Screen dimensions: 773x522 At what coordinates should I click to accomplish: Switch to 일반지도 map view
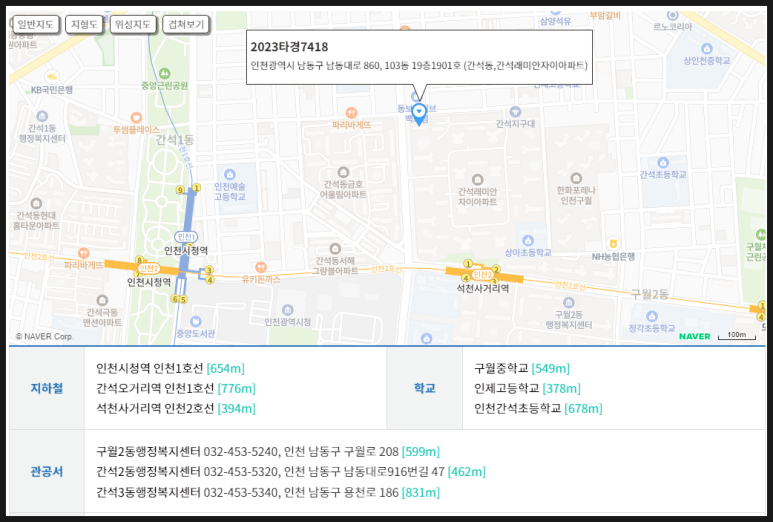pyautogui.click(x=35, y=24)
